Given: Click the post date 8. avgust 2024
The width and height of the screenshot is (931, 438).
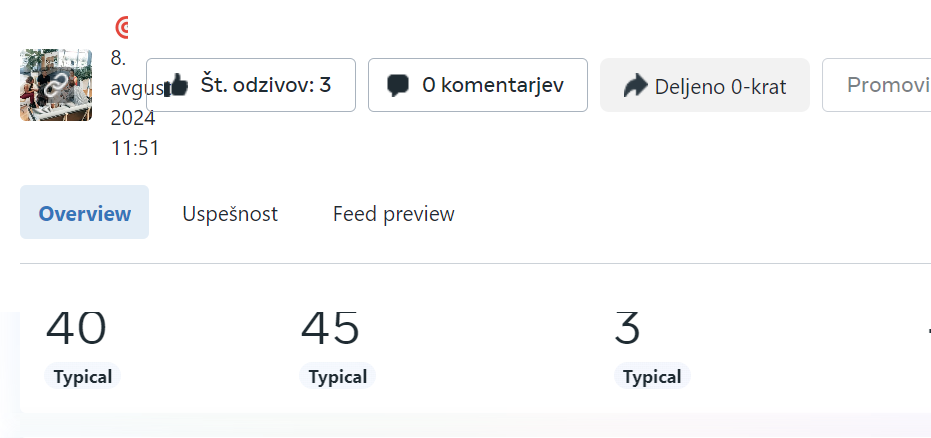Looking at the screenshot, I should [133, 88].
